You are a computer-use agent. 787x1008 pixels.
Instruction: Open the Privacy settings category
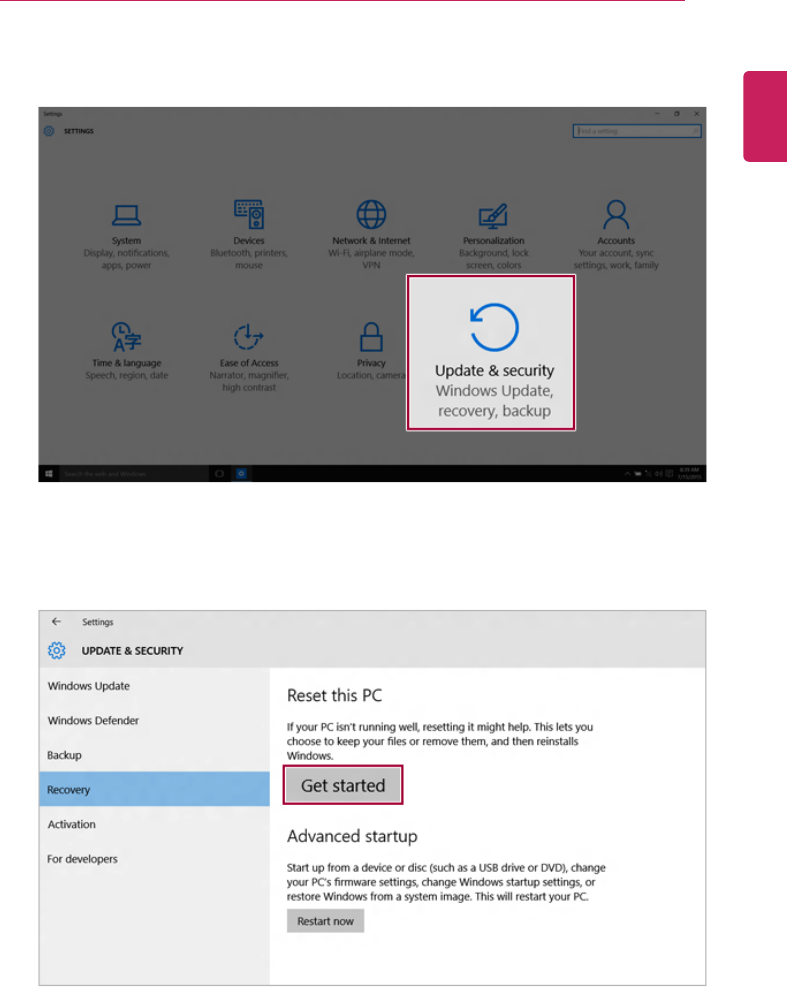[371, 351]
